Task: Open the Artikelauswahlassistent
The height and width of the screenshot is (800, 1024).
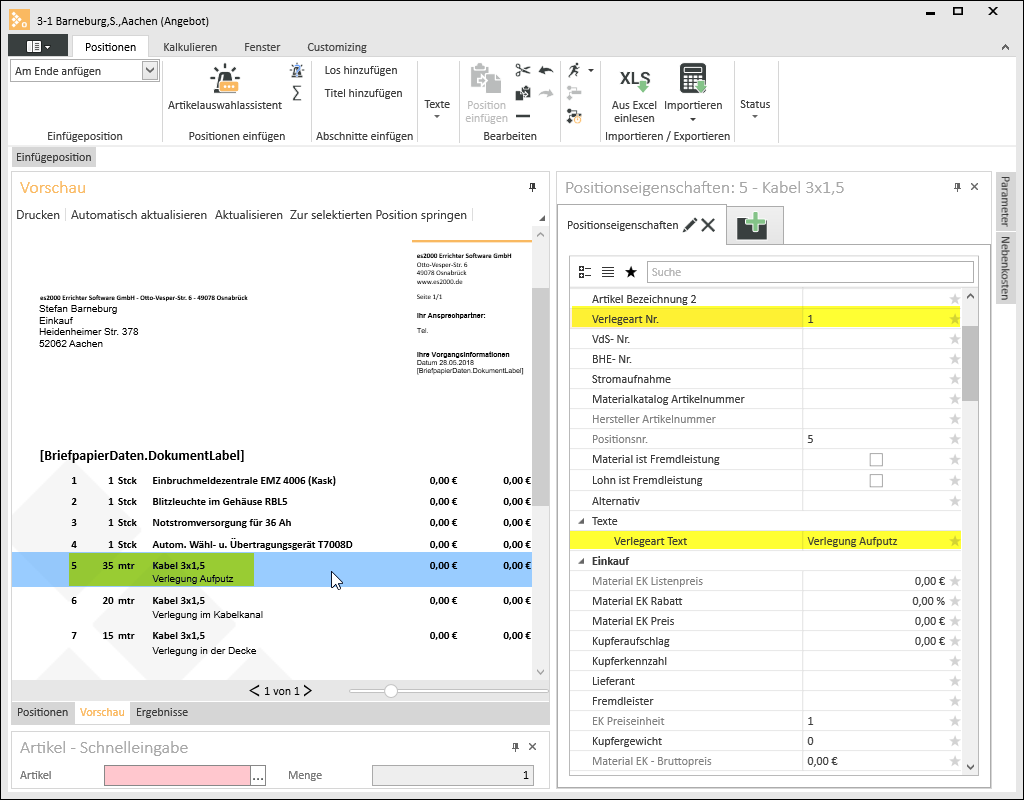Action: click(225, 87)
